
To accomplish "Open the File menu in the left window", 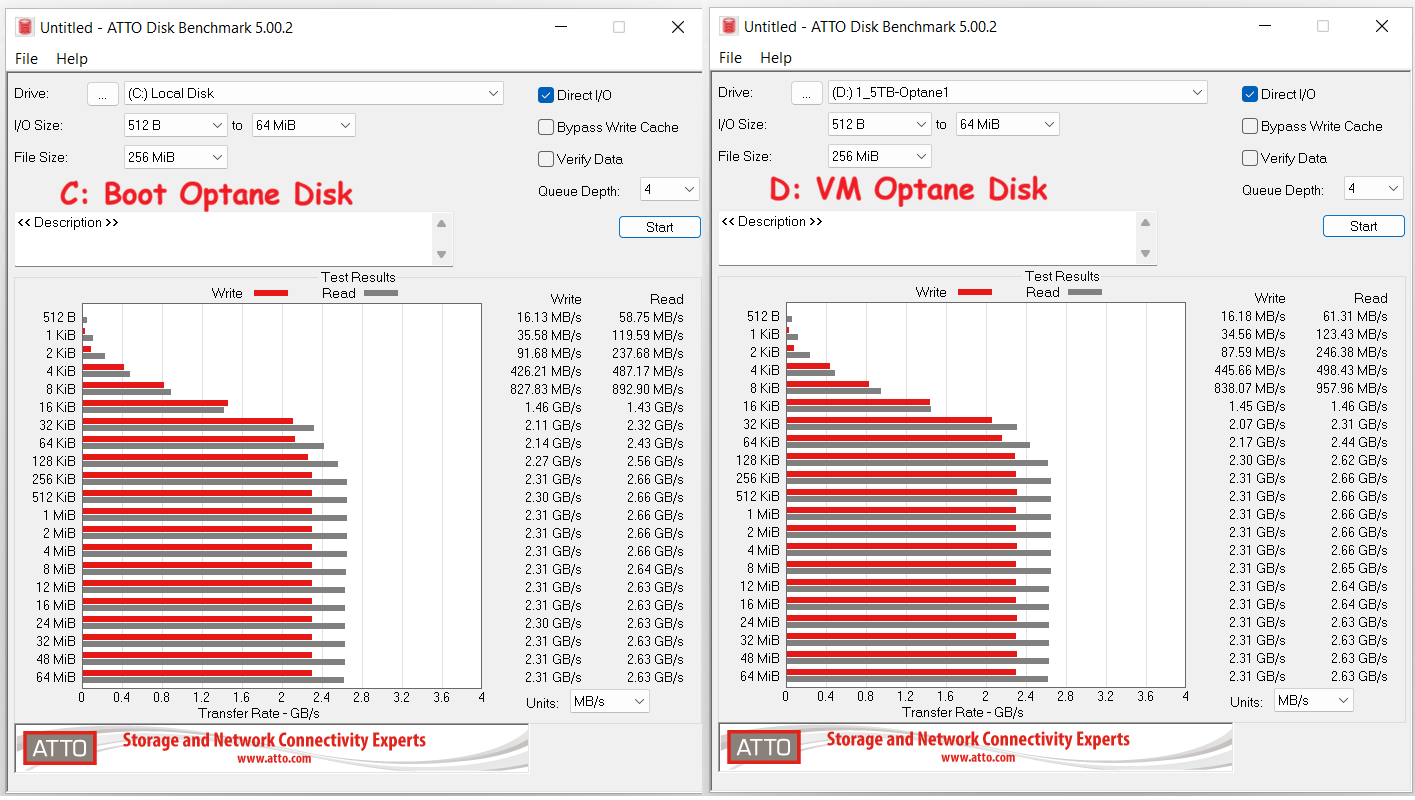I will (x=26, y=59).
